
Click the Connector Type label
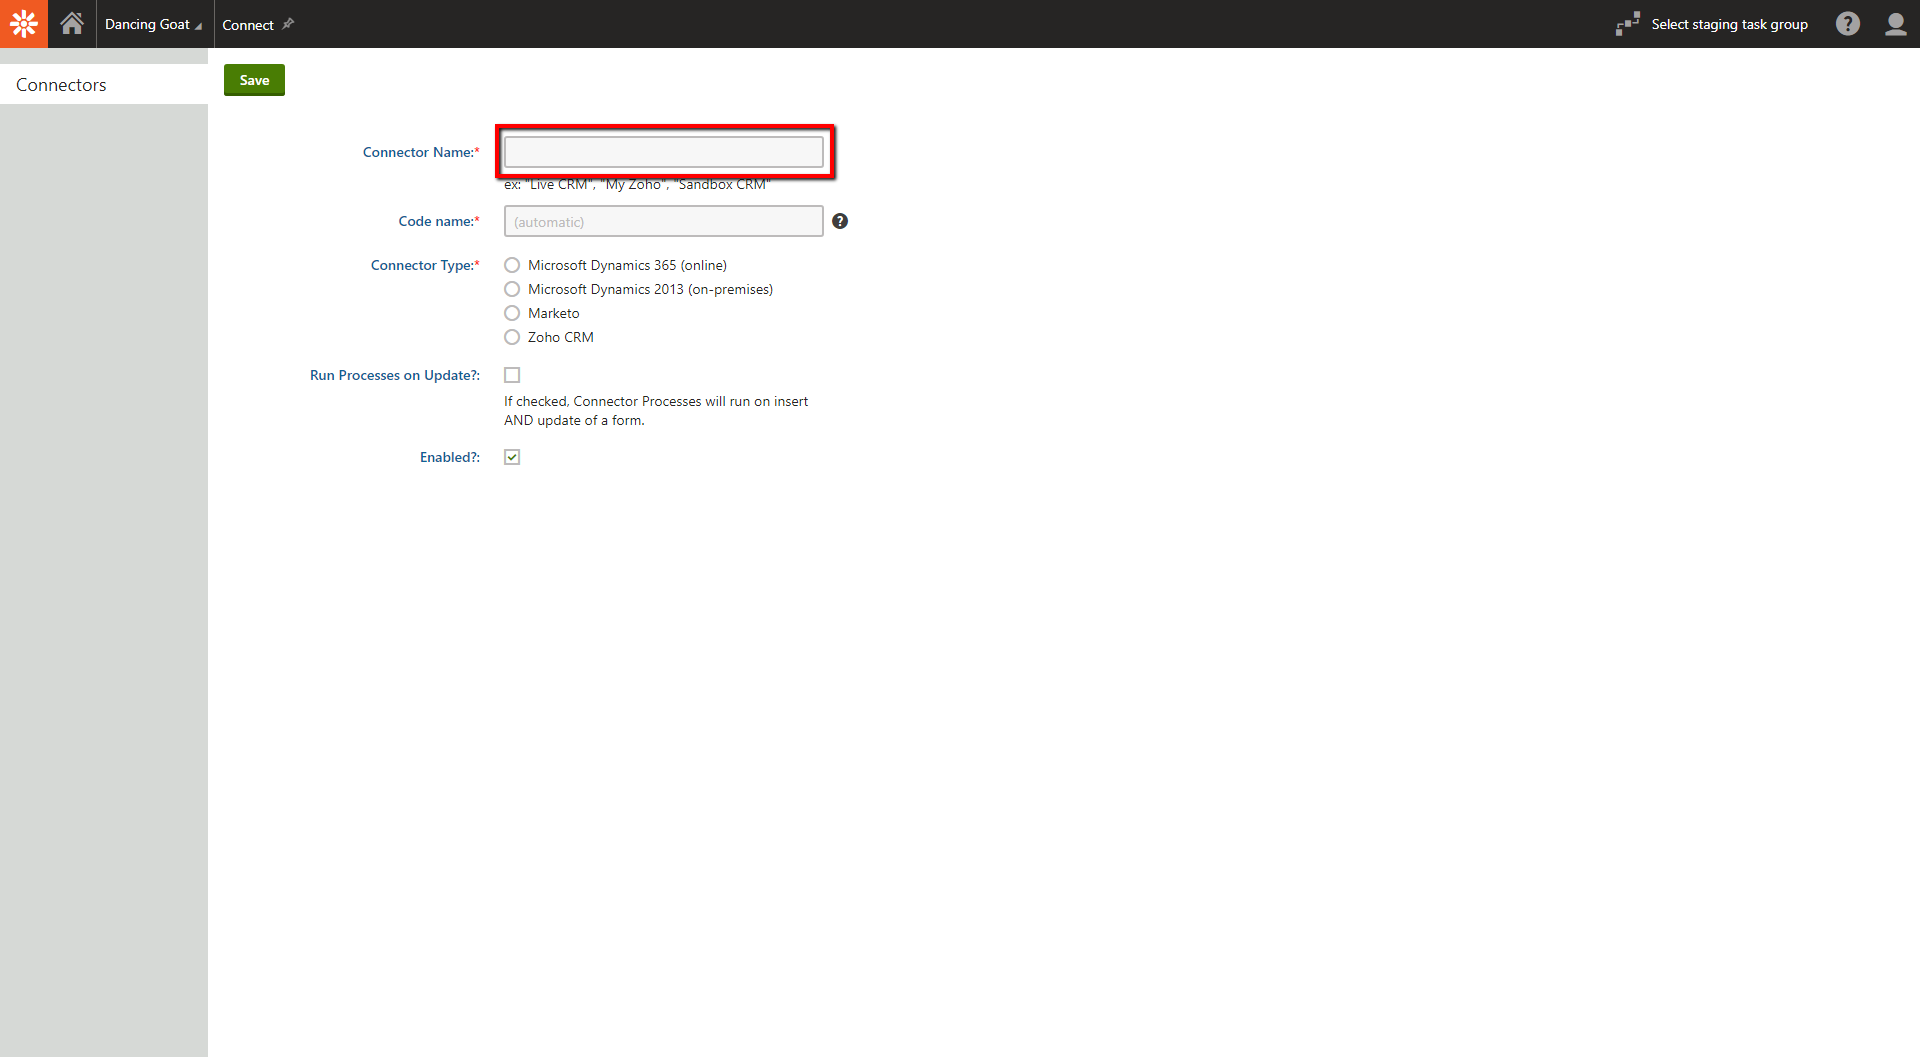425,265
